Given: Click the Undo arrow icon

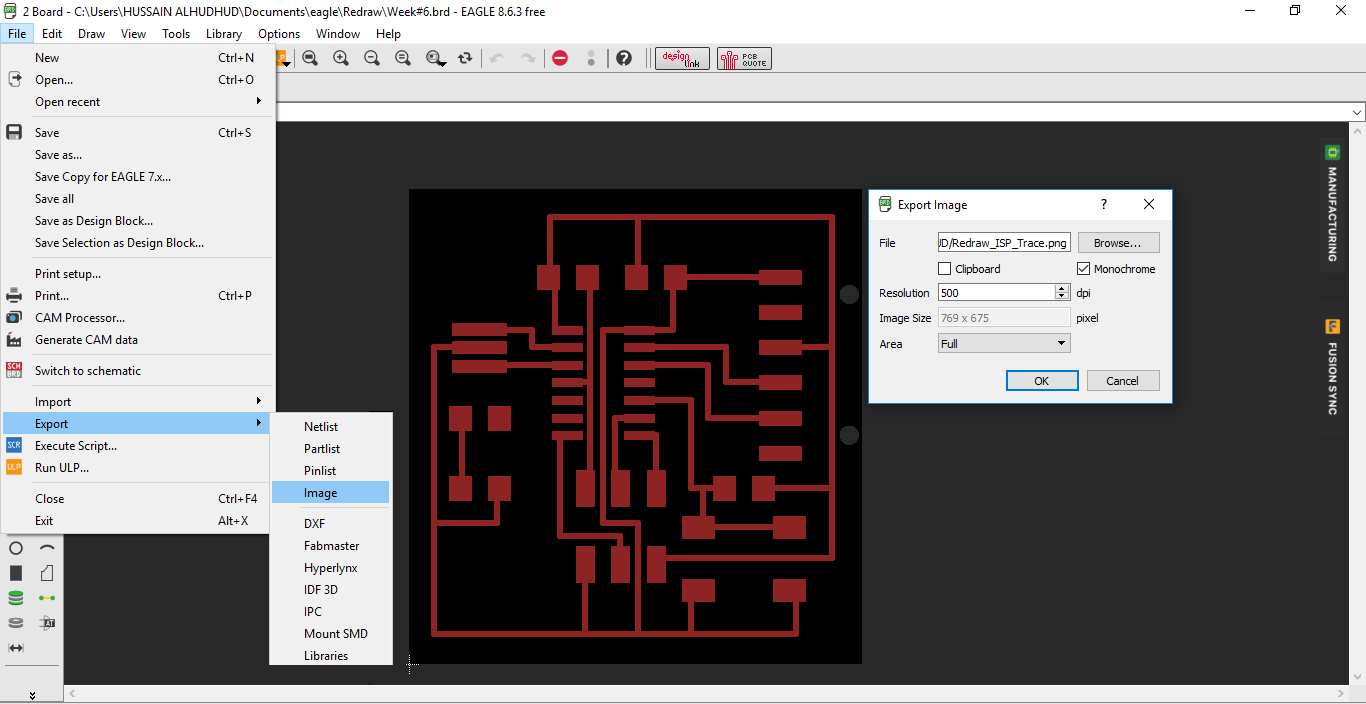Looking at the screenshot, I should point(497,58).
